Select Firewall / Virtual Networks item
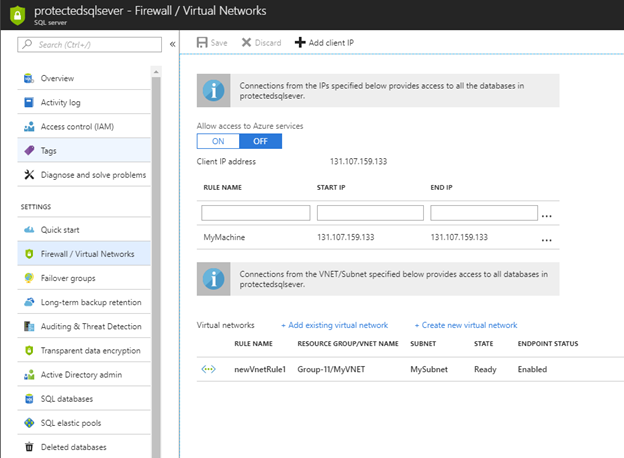Image resolution: width=624 pixels, height=458 pixels. click(84, 254)
